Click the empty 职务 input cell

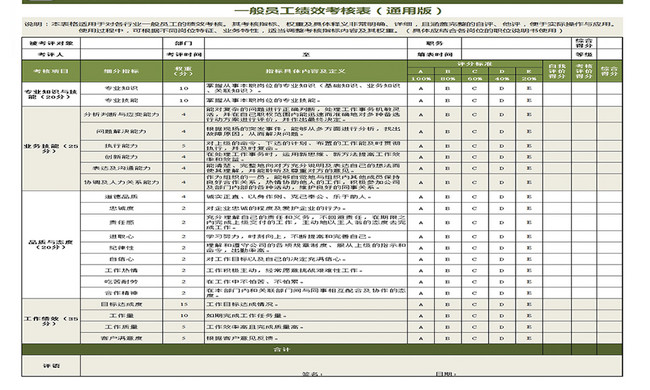click(x=517, y=43)
